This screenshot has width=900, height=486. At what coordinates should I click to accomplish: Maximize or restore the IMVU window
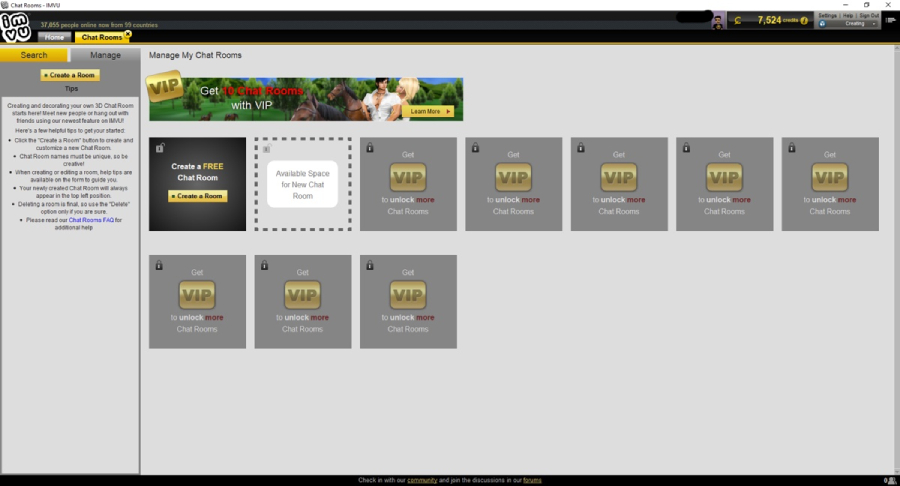point(867,5)
